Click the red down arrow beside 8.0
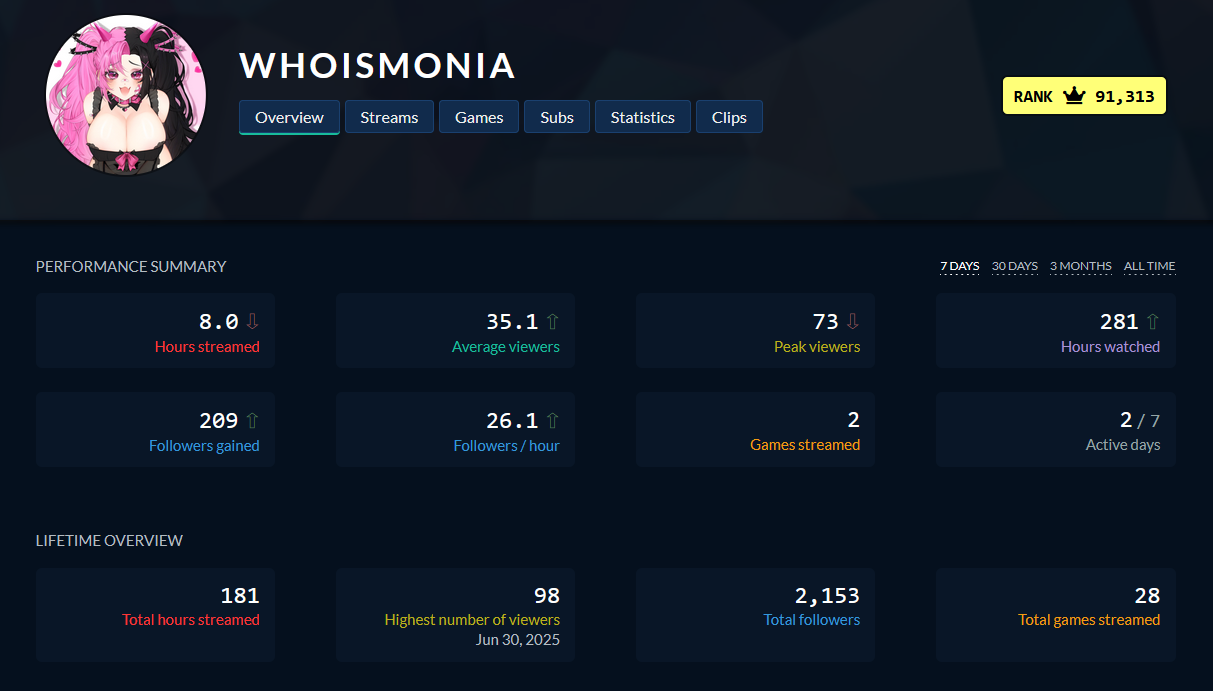Image resolution: width=1213 pixels, height=691 pixels. 252,322
